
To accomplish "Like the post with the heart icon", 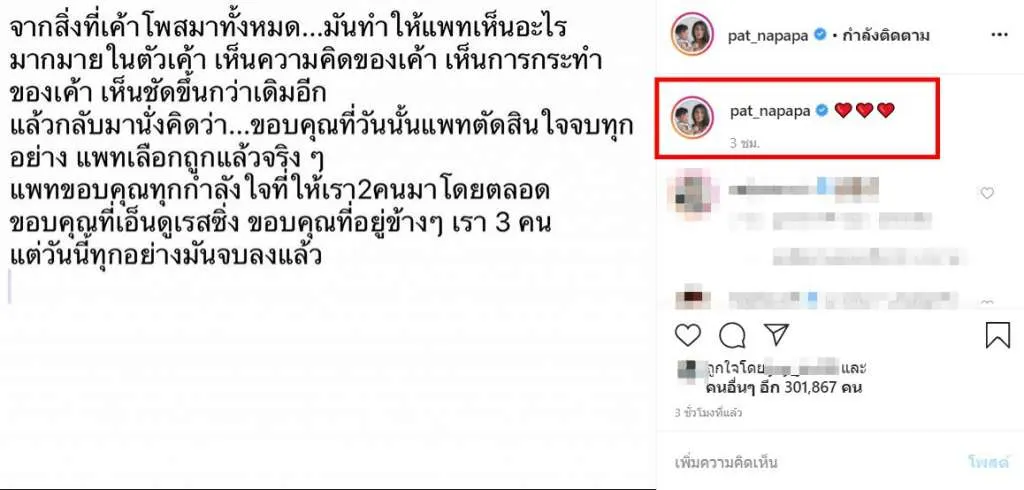I will (x=687, y=335).
